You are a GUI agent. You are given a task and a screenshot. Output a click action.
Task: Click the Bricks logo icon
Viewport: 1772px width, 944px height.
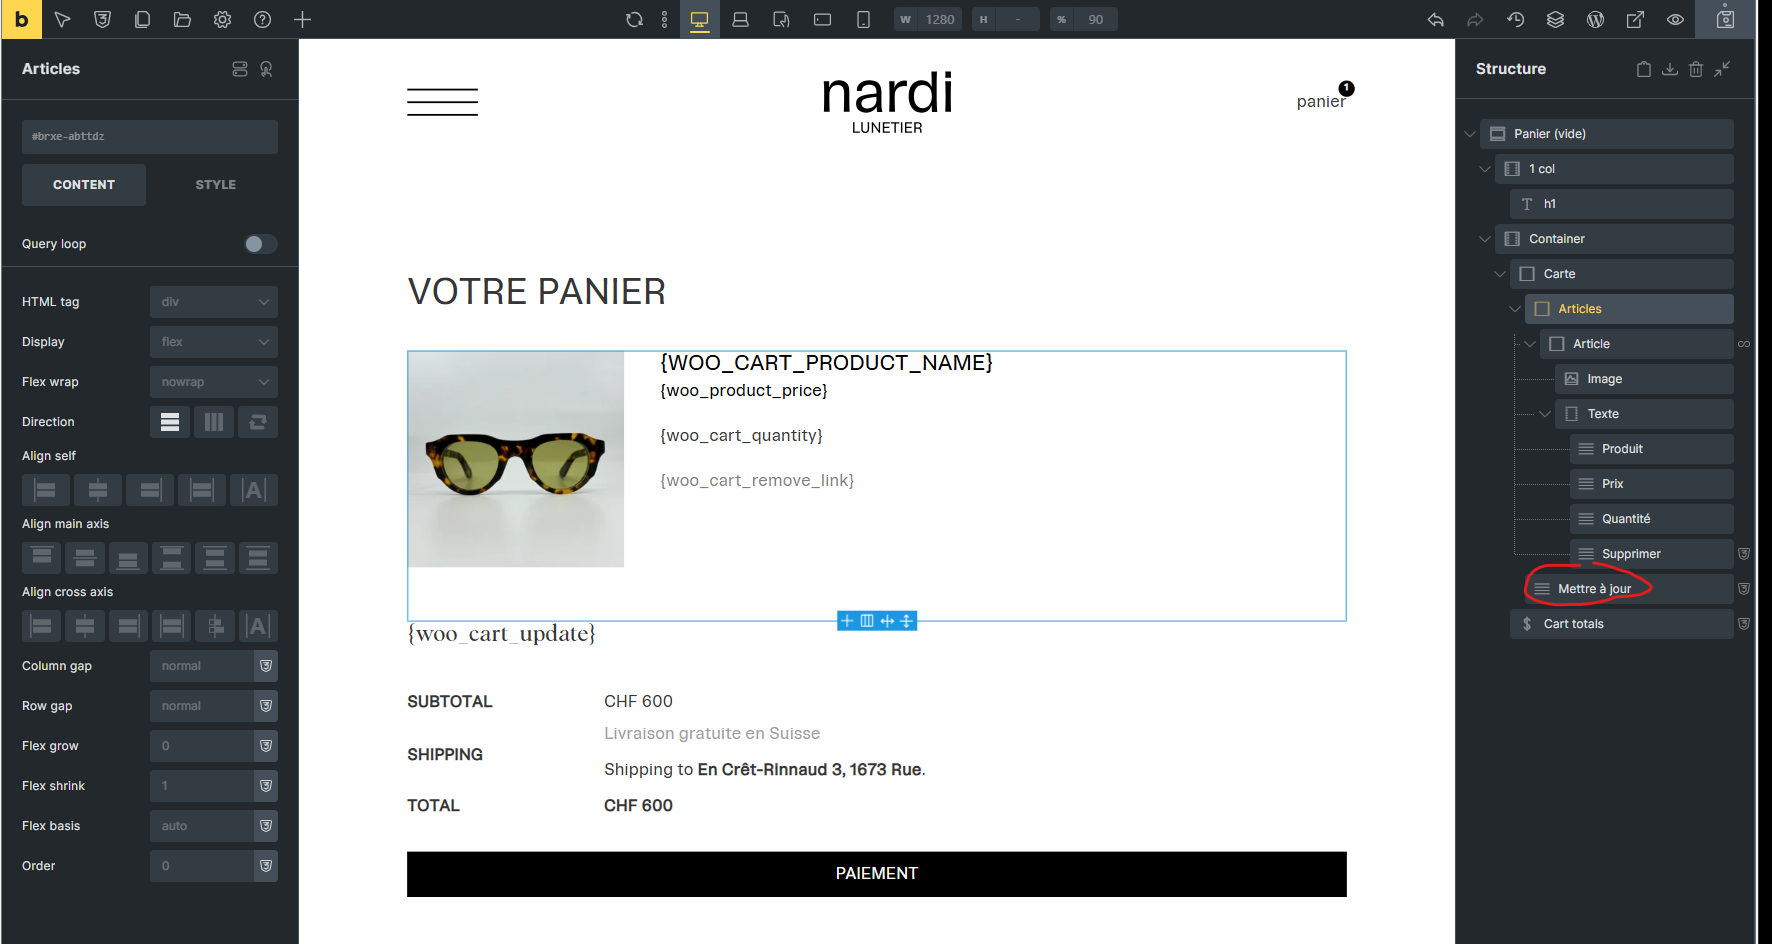pos(21,19)
